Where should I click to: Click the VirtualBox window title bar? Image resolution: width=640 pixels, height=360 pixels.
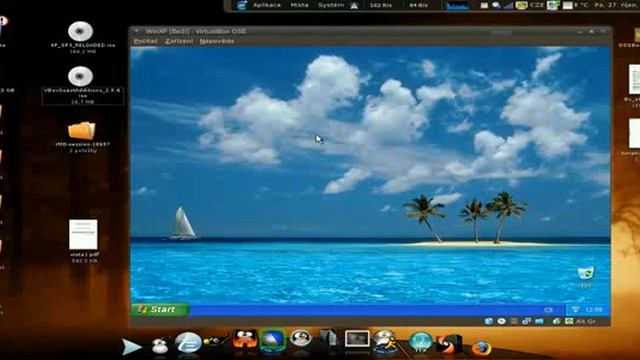(x=369, y=31)
